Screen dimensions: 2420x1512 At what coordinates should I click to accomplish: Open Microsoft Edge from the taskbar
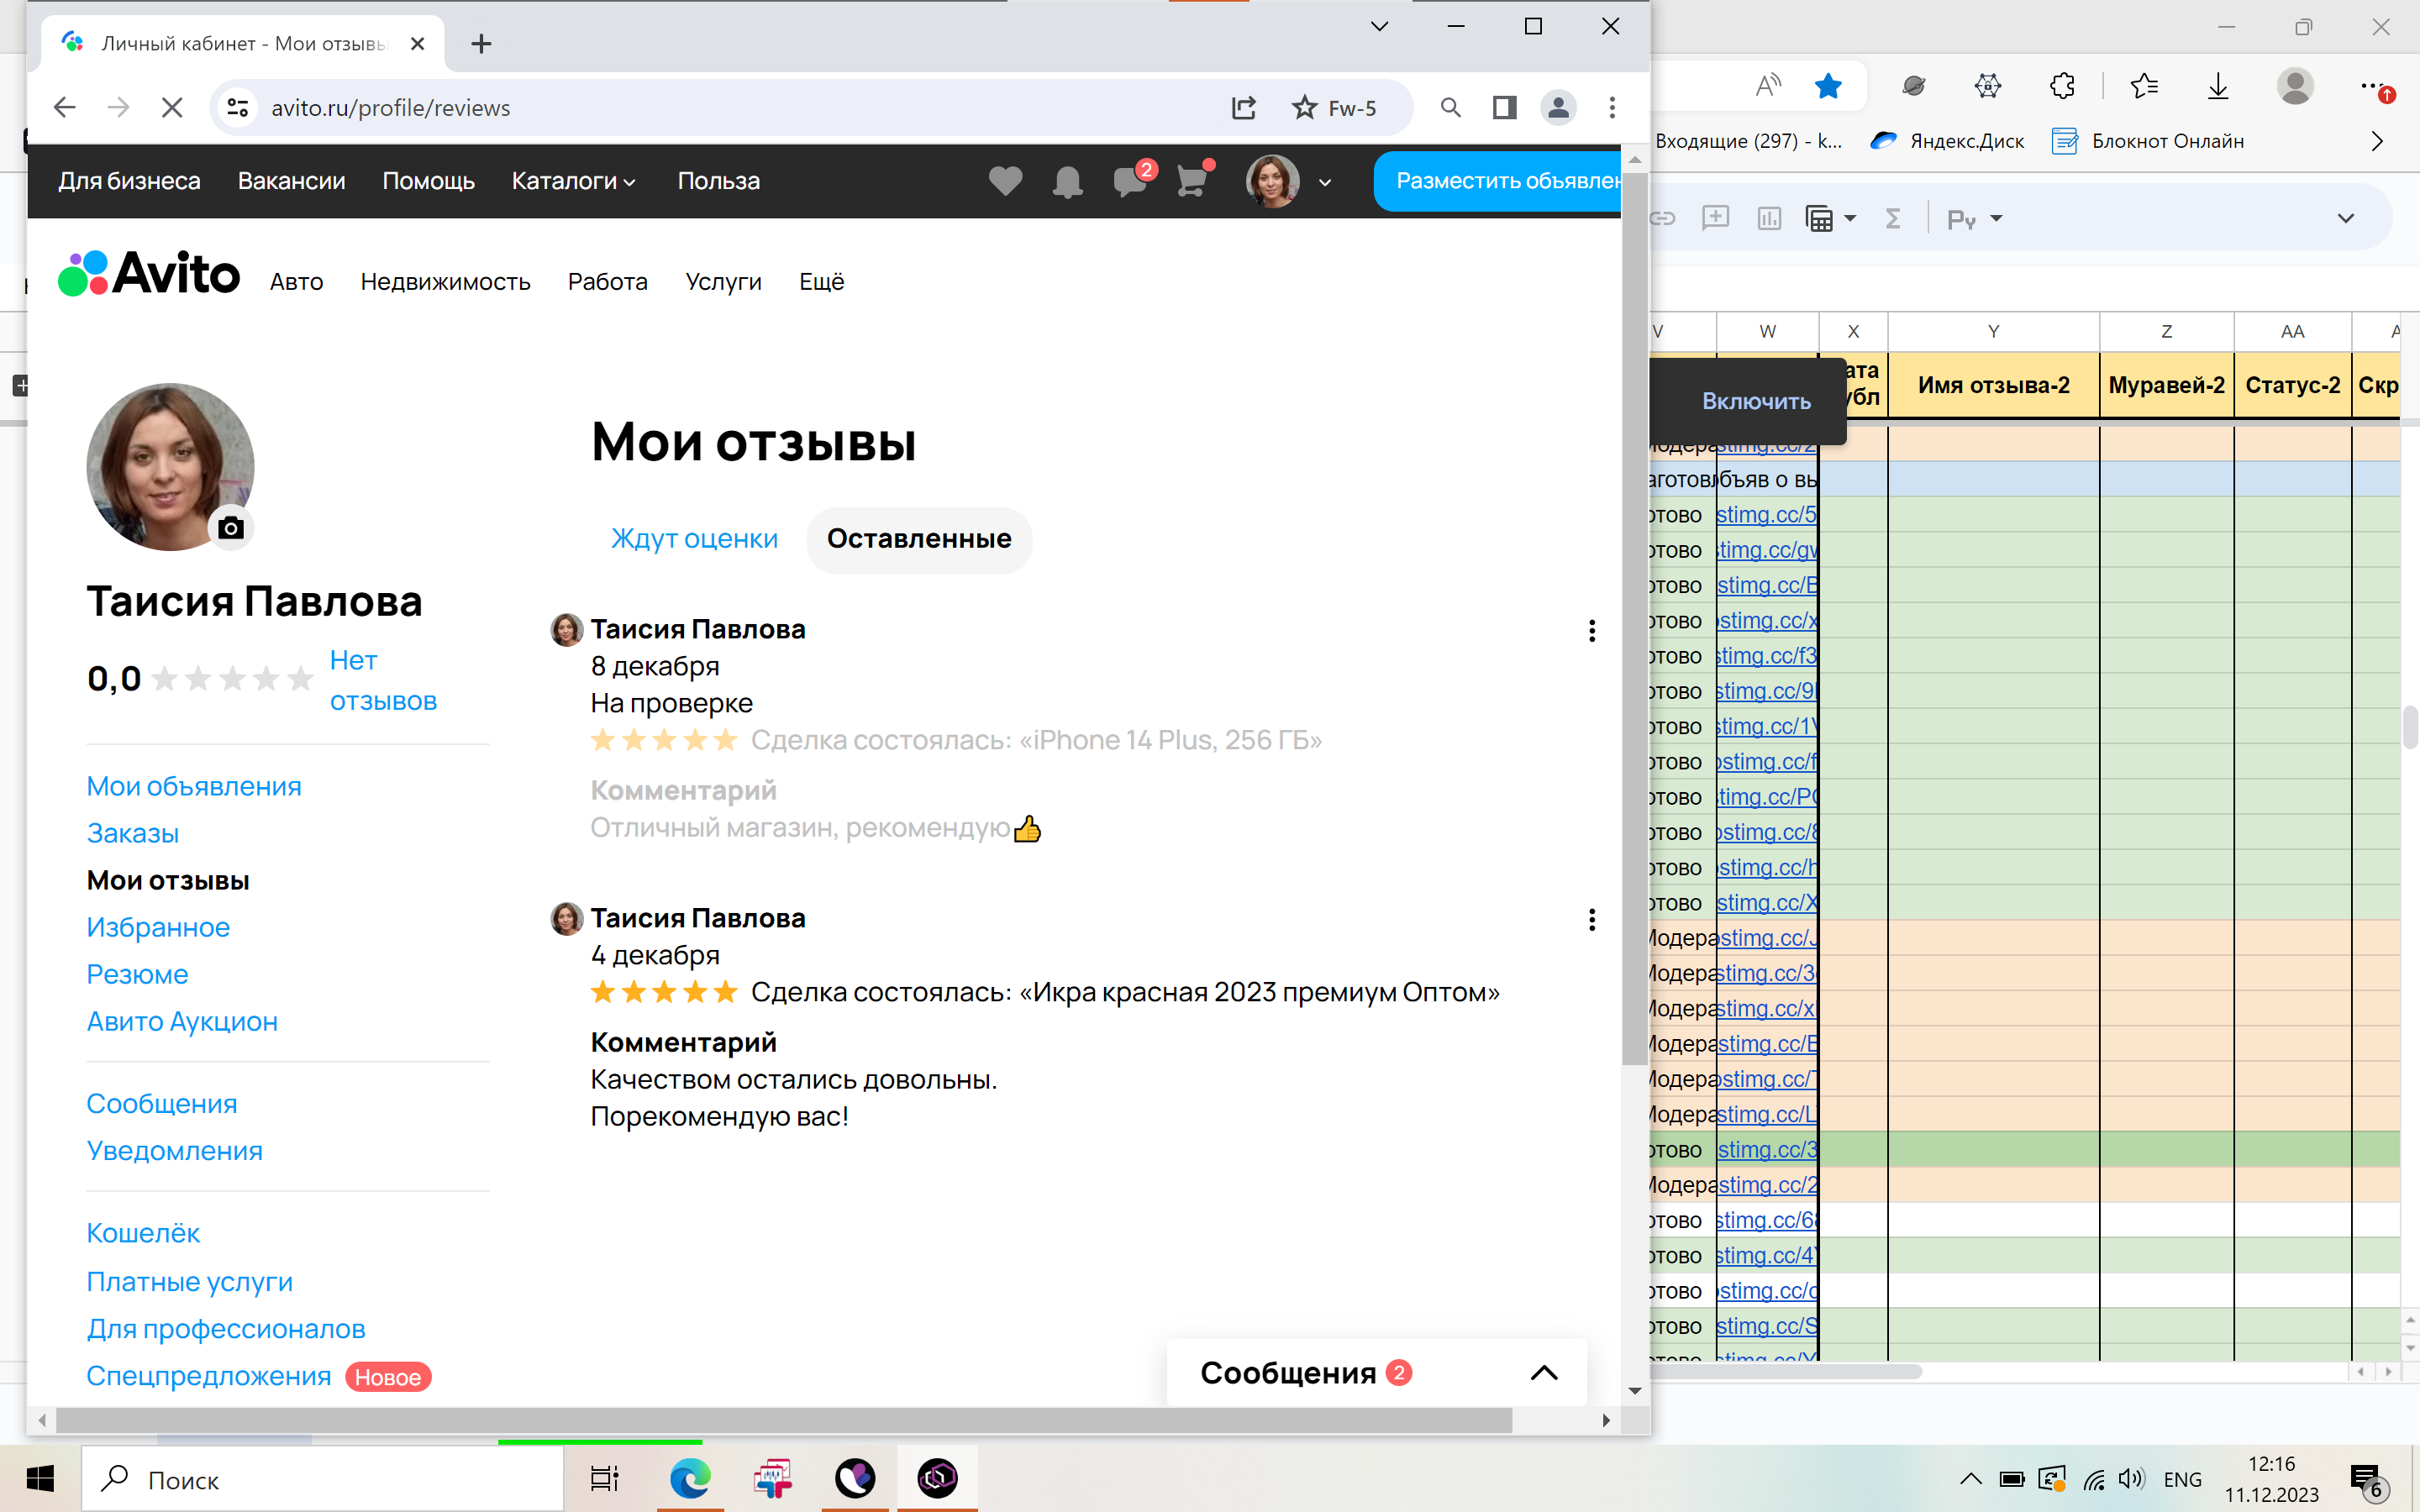(x=690, y=1478)
